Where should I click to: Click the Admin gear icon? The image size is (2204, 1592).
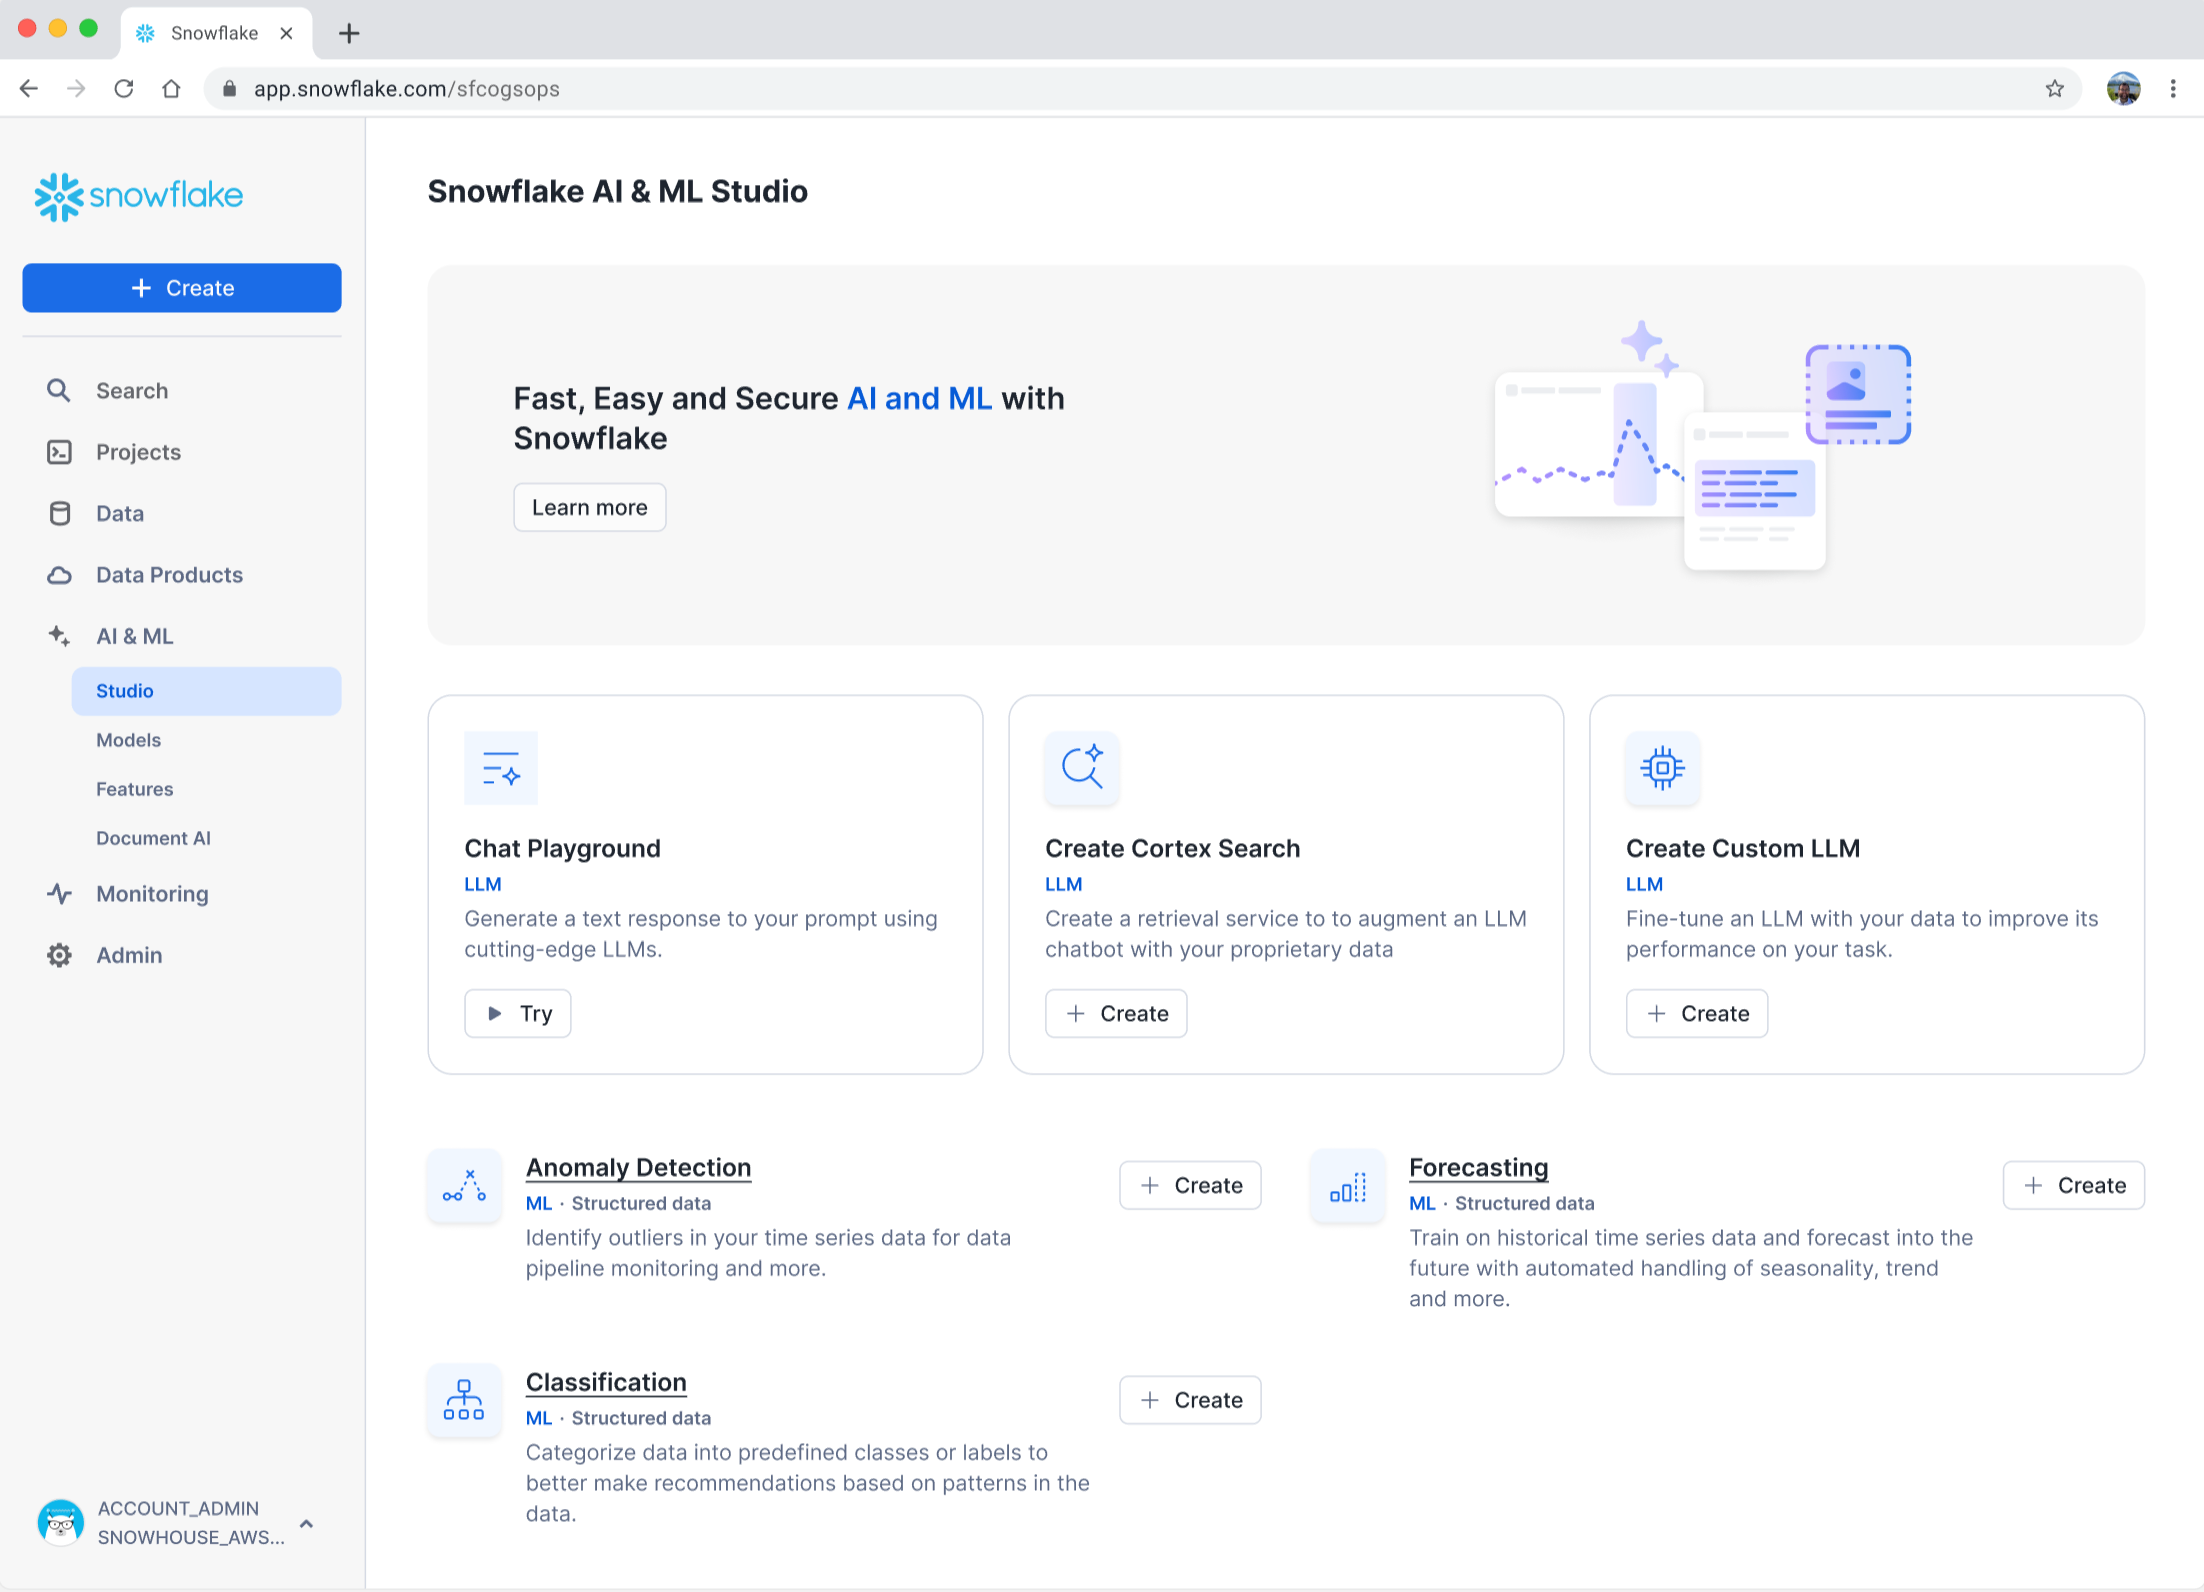pyautogui.click(x=59, y=955)
